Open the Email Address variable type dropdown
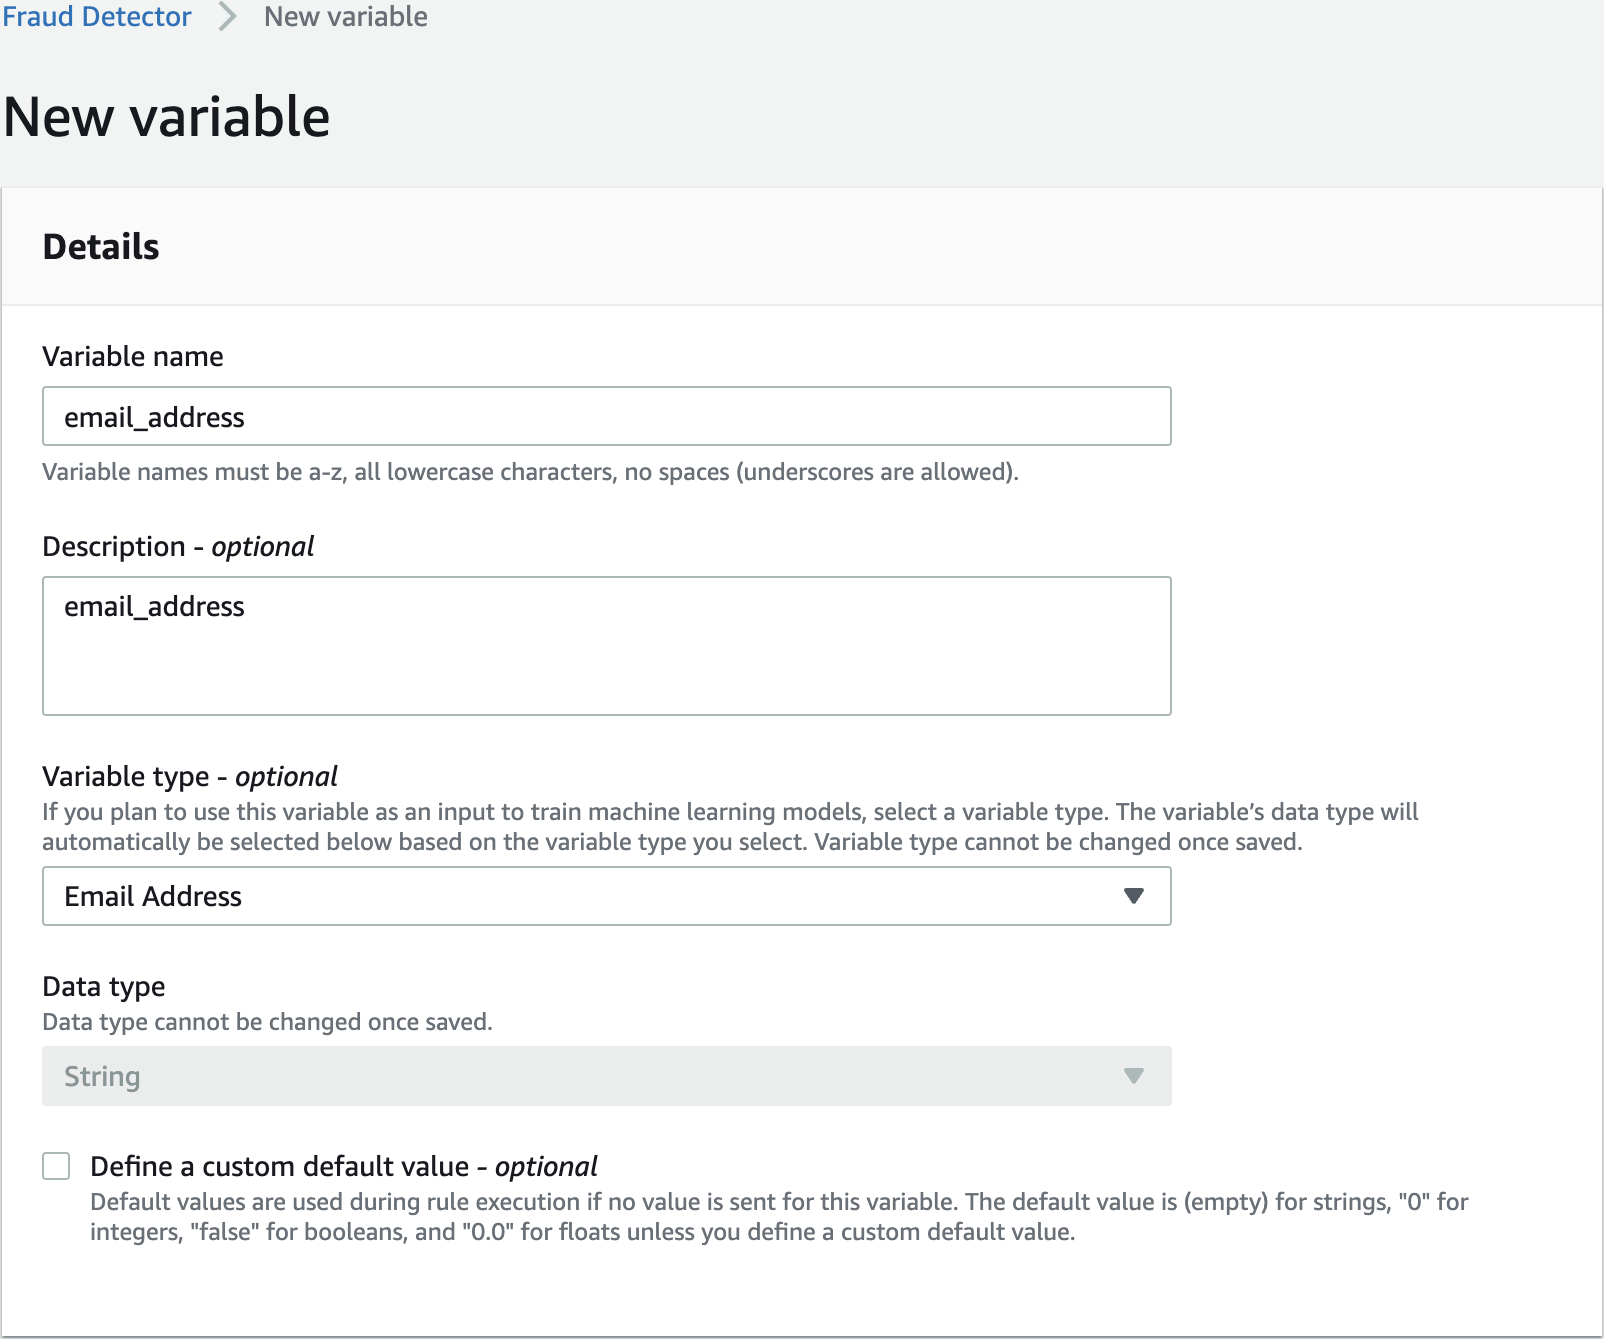This screenshot has width=1604, height=1339. (x=606, y=896)
